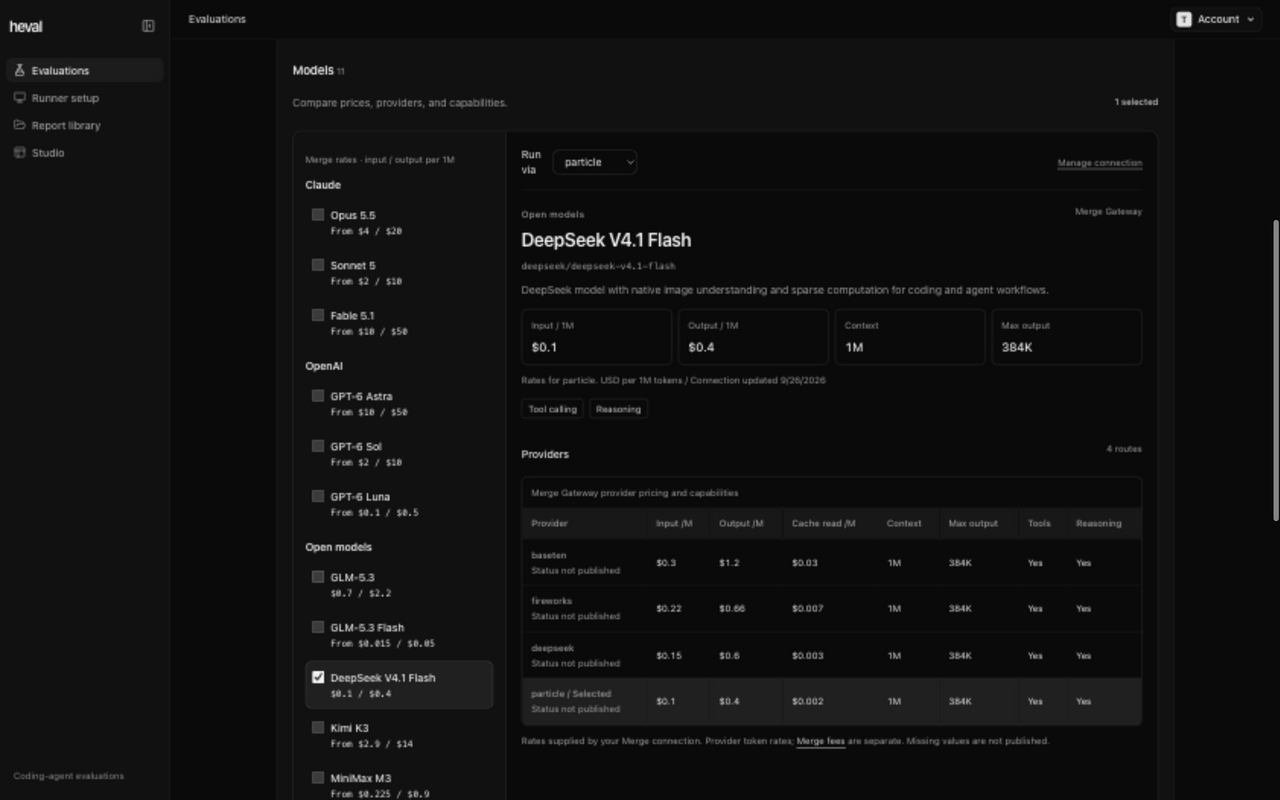The image size is (1280, 800).
Task: Open the Run via particle dropdown
Action: (595, 162)
